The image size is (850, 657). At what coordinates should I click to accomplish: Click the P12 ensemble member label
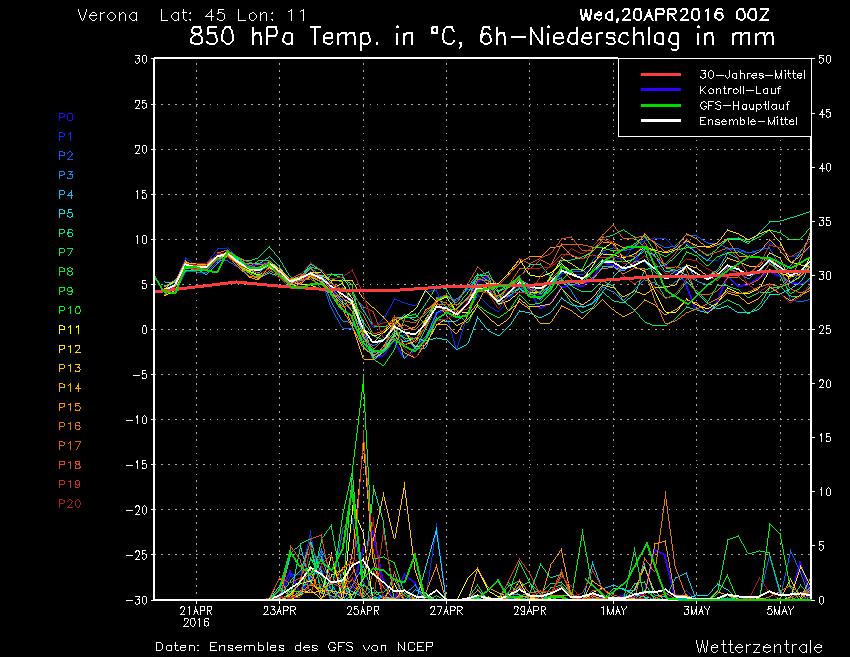[69, 349]
